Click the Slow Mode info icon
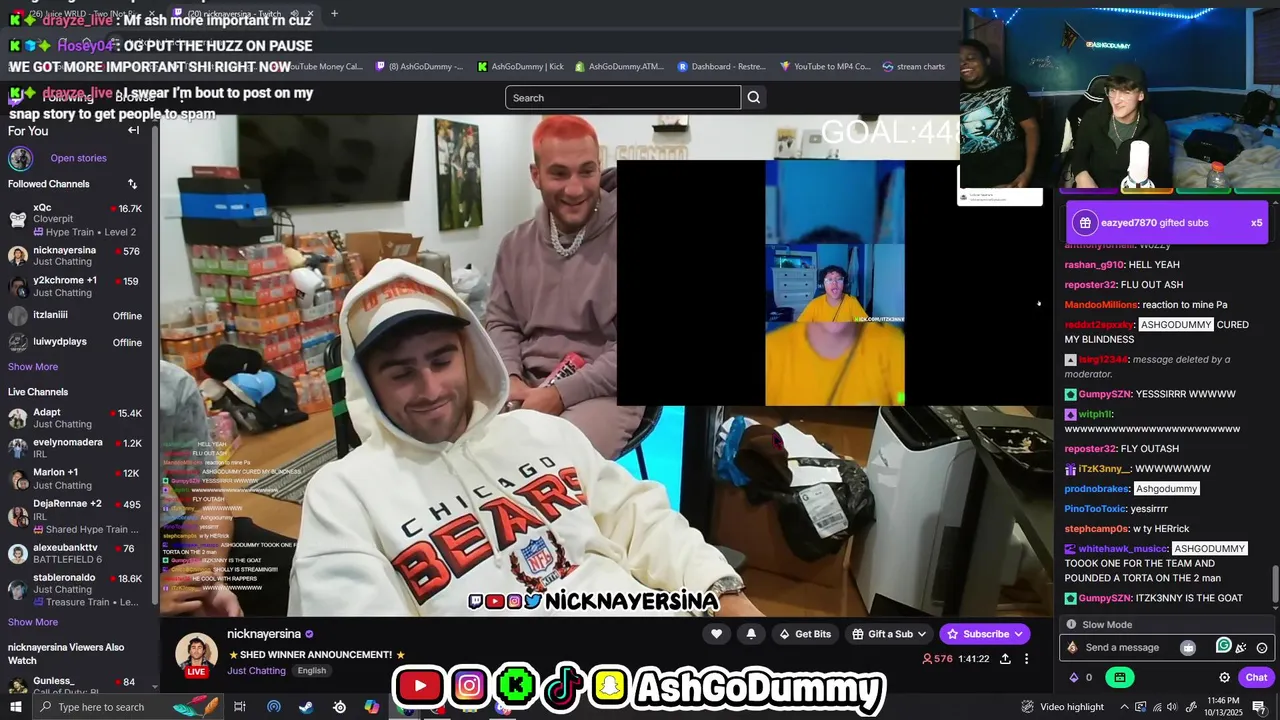Viewport: 1280px width, 720px height. click(1071, 624)
